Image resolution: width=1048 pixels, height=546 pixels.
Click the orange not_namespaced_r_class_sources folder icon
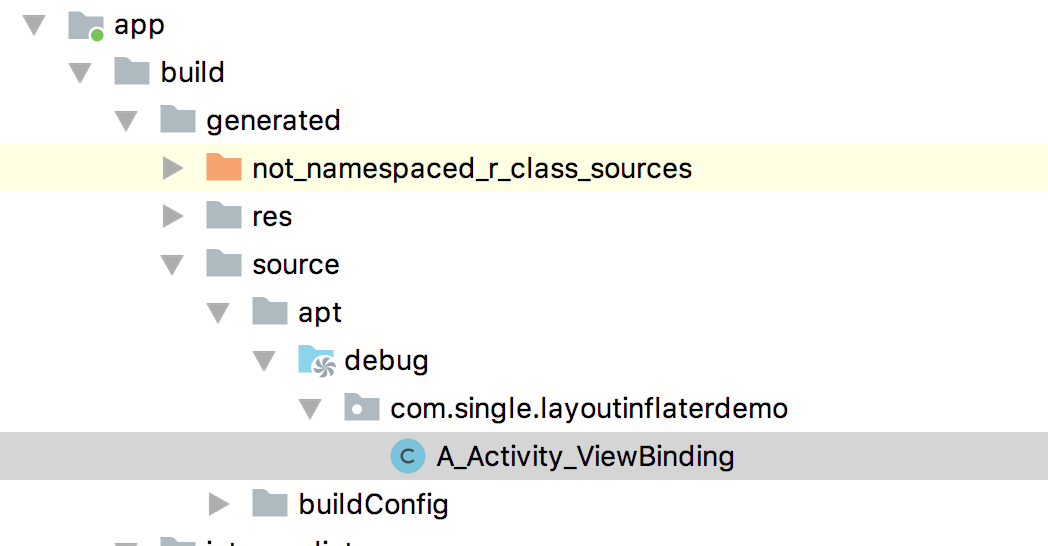coord(224,167)
